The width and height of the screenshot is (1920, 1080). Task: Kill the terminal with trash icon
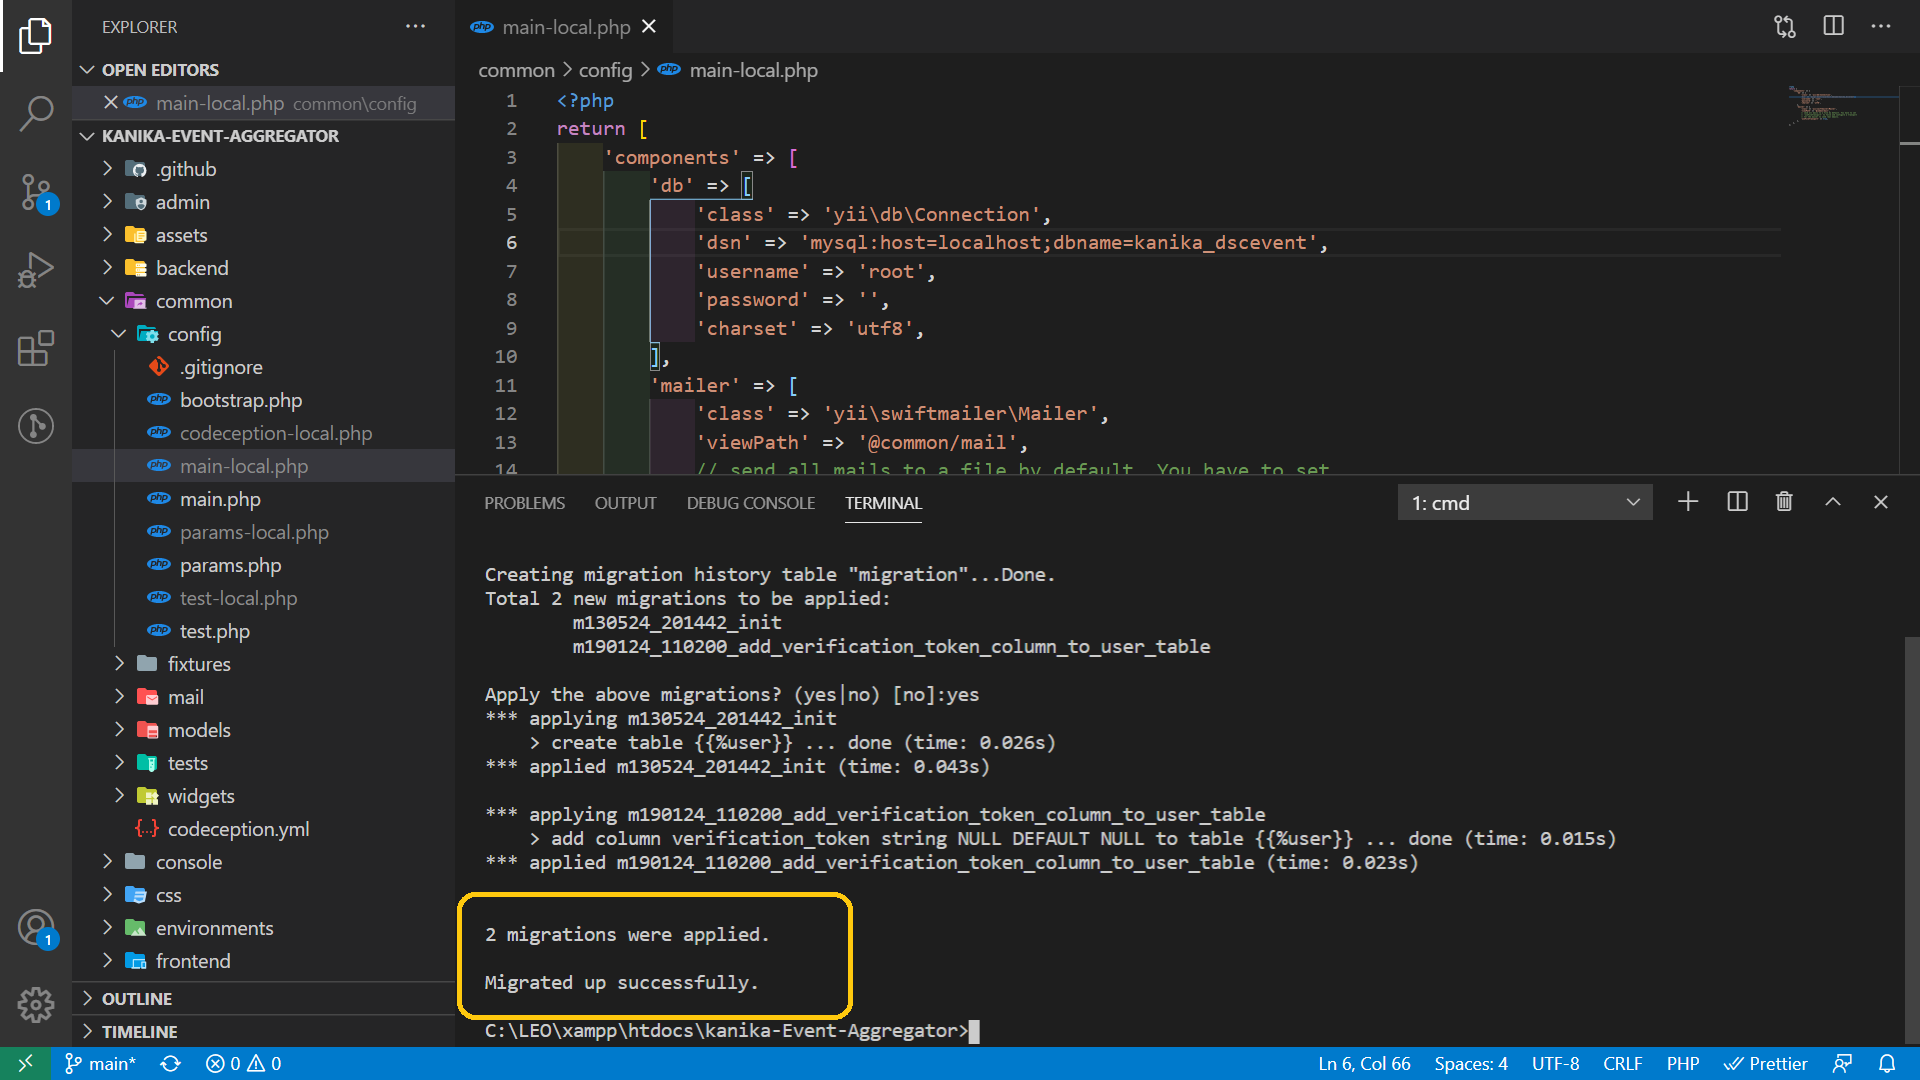1784,502
